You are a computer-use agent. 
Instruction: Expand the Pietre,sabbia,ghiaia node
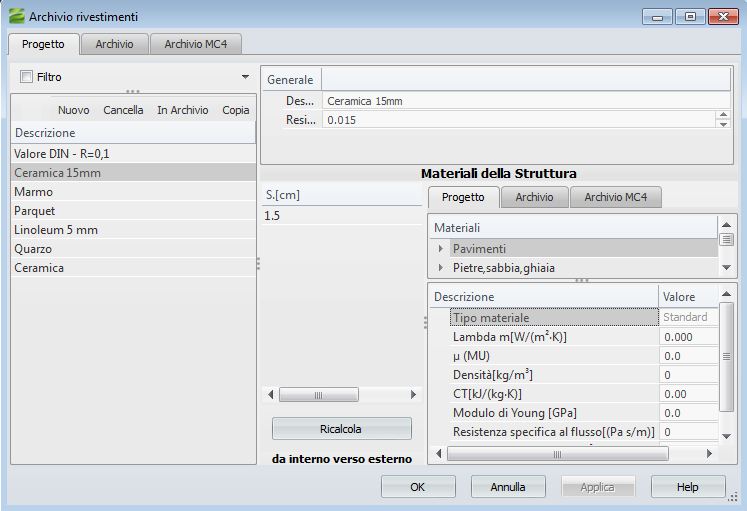pyautogui.click(x=441, y=268)
